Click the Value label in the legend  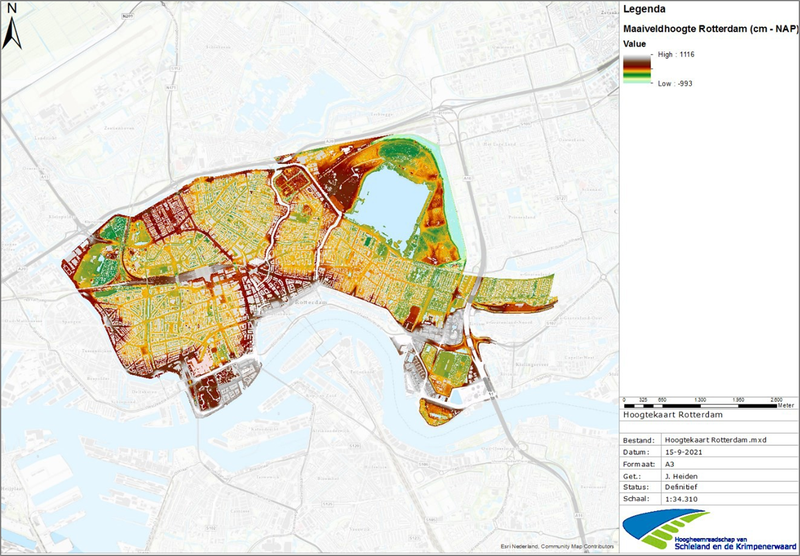pos(632,45)
